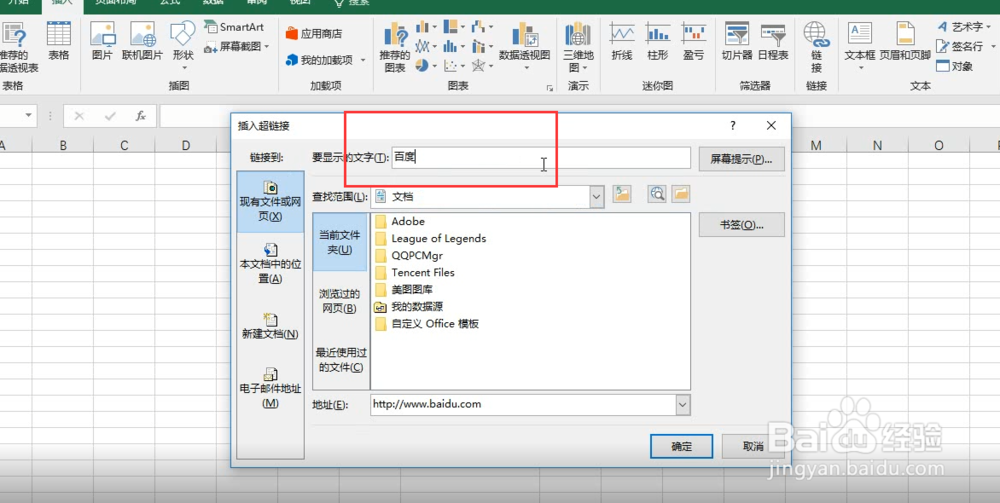Screen dimensions: 1000x503
Task: Open the Online Pictures (联机图片) tool
Action: 143,41
